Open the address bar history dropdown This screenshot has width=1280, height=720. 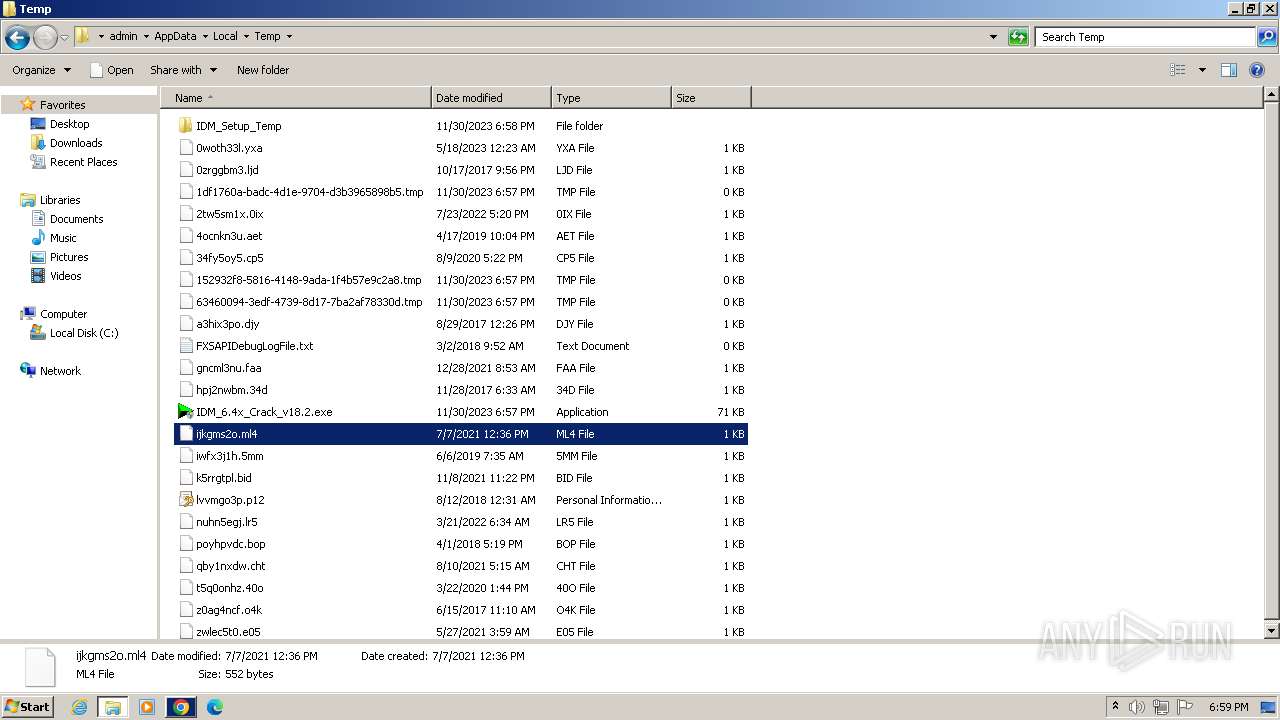point(993,37)
